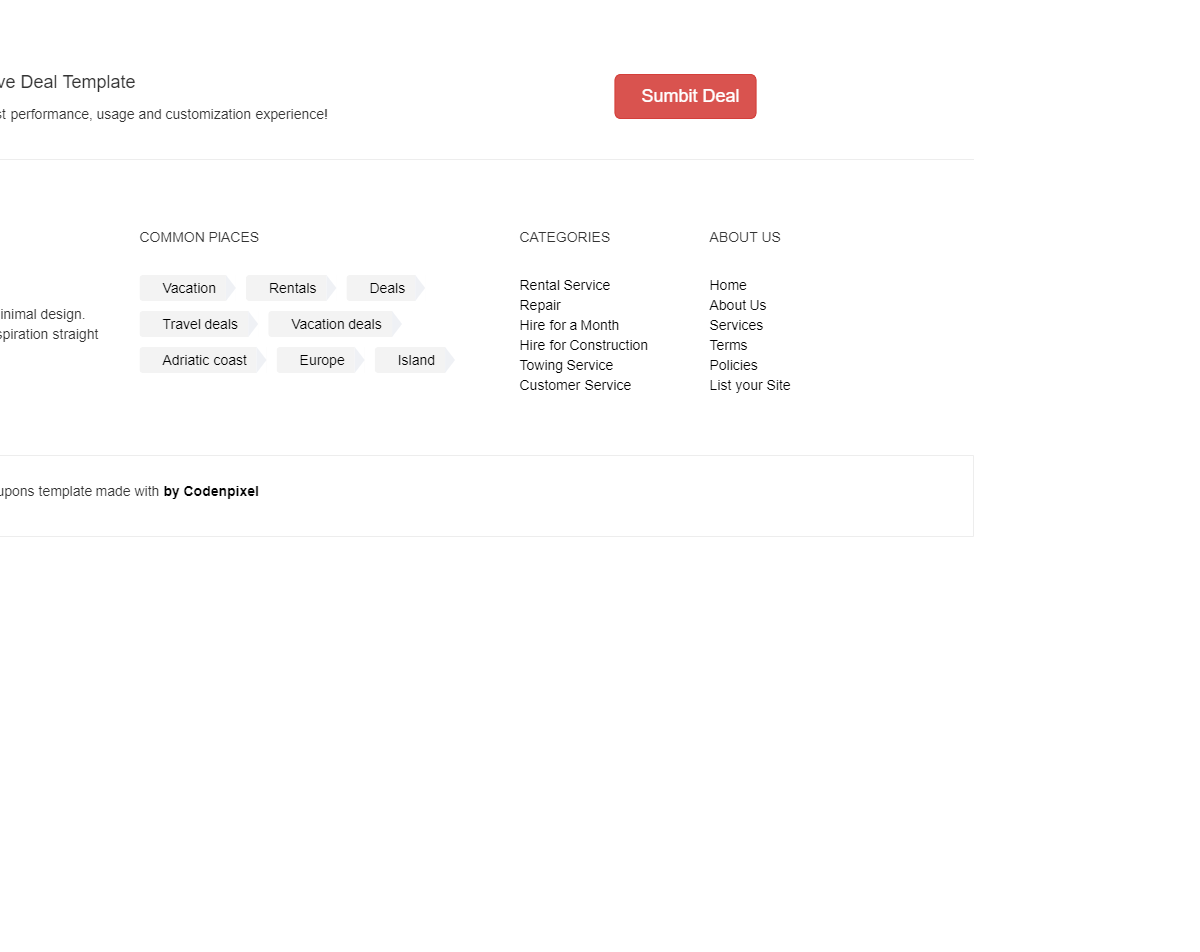Pick the Vacation deals tag
This screenshot has height=952, width=1200.
coord(335,324)
